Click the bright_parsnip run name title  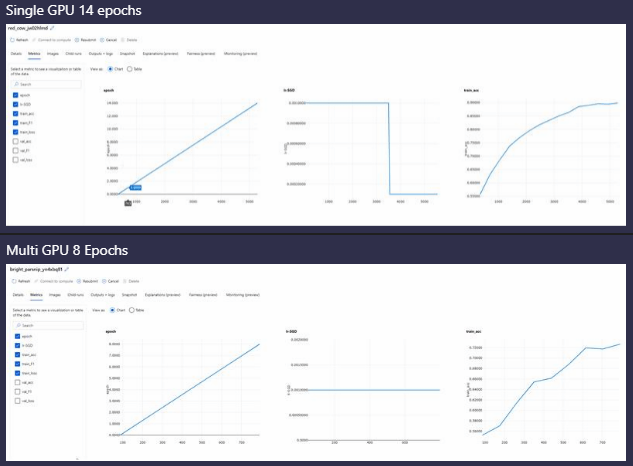click(x=36, y=269)
